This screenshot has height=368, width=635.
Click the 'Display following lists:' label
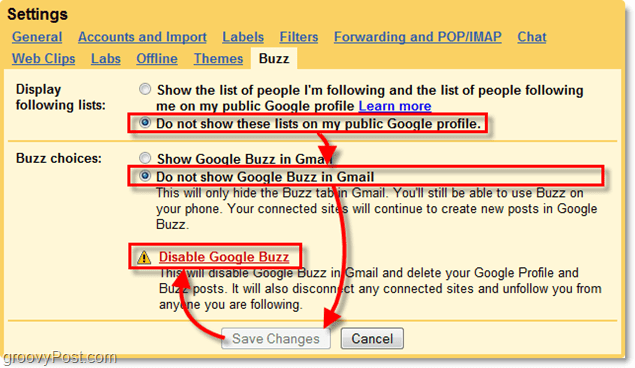61,97
